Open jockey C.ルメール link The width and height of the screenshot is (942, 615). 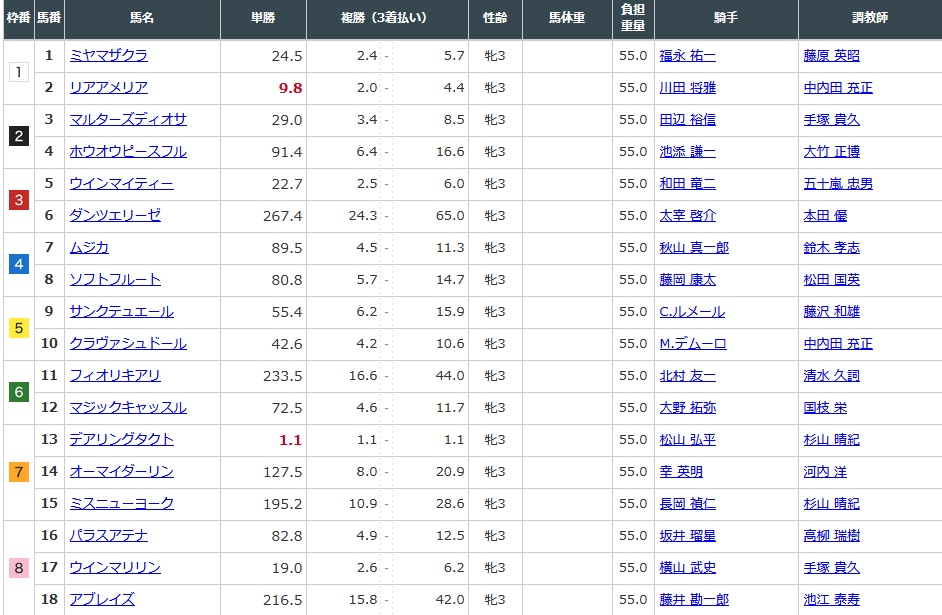(x=691, y=312)
